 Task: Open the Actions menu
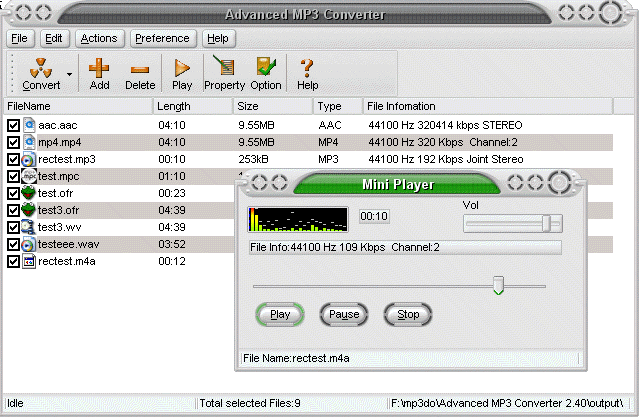click(99, 38)
